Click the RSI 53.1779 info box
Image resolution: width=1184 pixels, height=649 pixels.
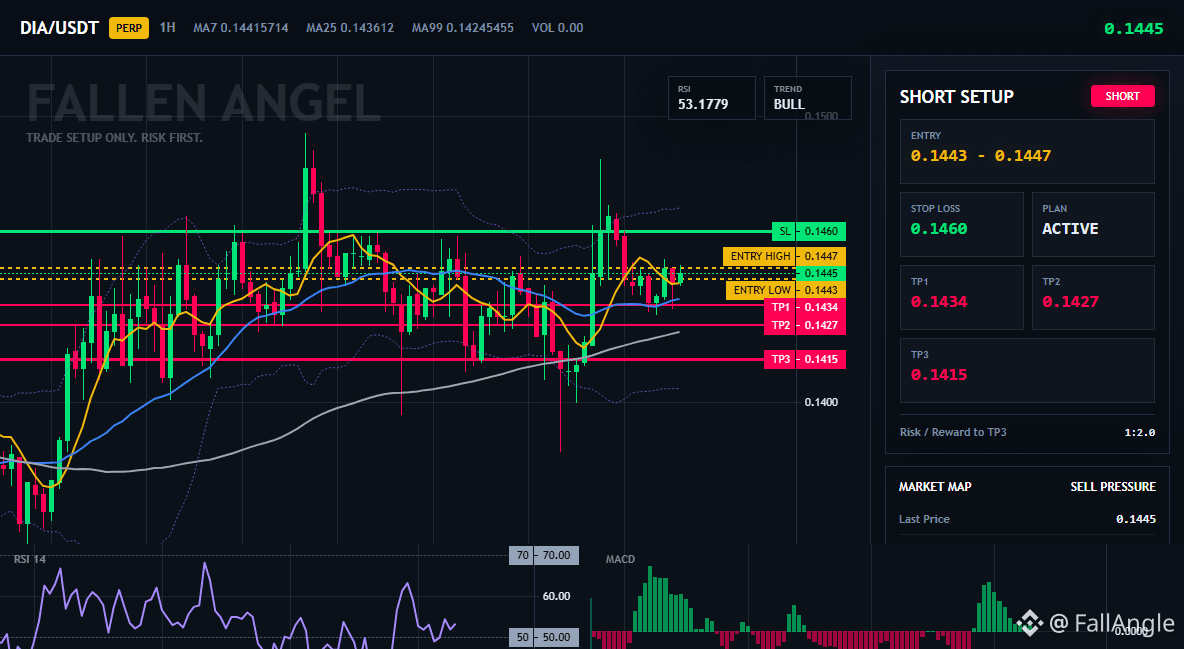click(711, 97)
